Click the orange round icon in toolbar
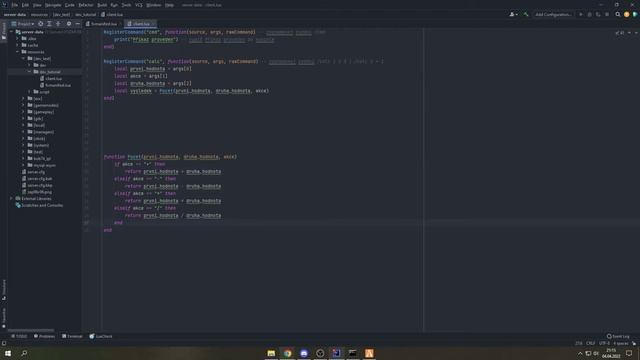The width and height of the screenshot is (640, 360). click(x=627, y=14)
